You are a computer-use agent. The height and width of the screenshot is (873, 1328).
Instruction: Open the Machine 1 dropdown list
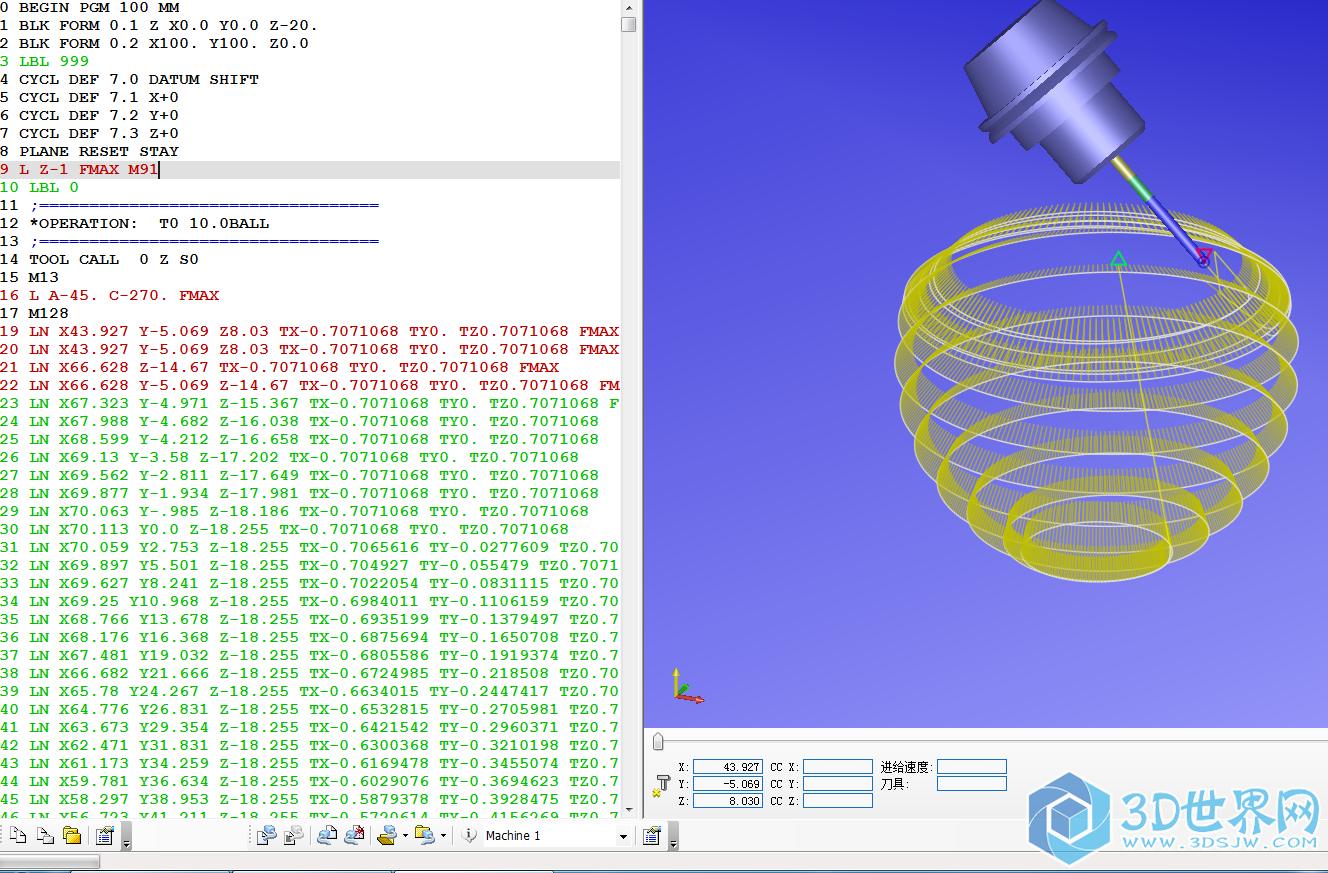click(x=623, y=836)
